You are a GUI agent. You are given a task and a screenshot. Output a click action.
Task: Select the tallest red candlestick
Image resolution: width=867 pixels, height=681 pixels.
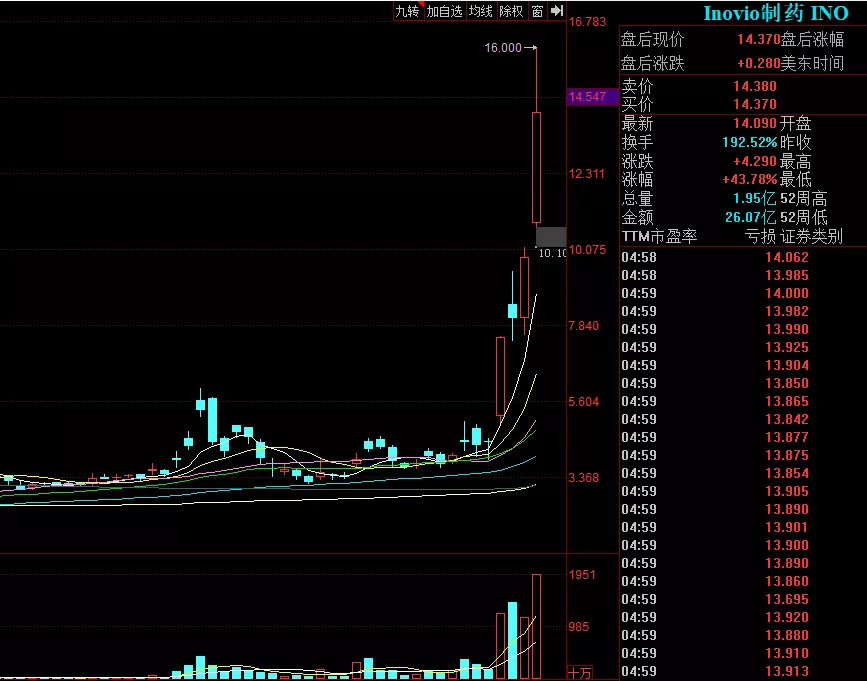point(536,167)
